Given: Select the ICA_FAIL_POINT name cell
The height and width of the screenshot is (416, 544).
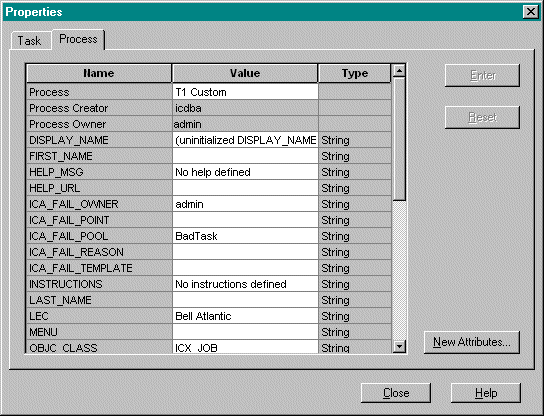Looking at the screenshot, I should 99,220.
